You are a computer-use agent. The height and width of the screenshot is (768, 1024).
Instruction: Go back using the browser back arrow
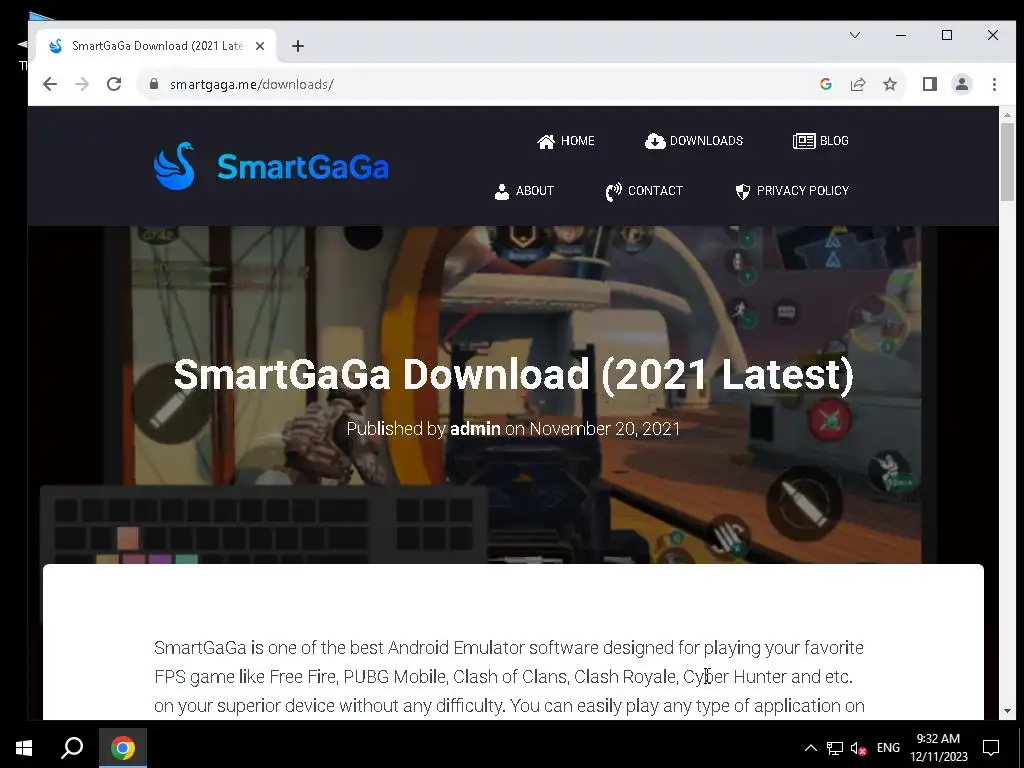[x=50, y=84]
